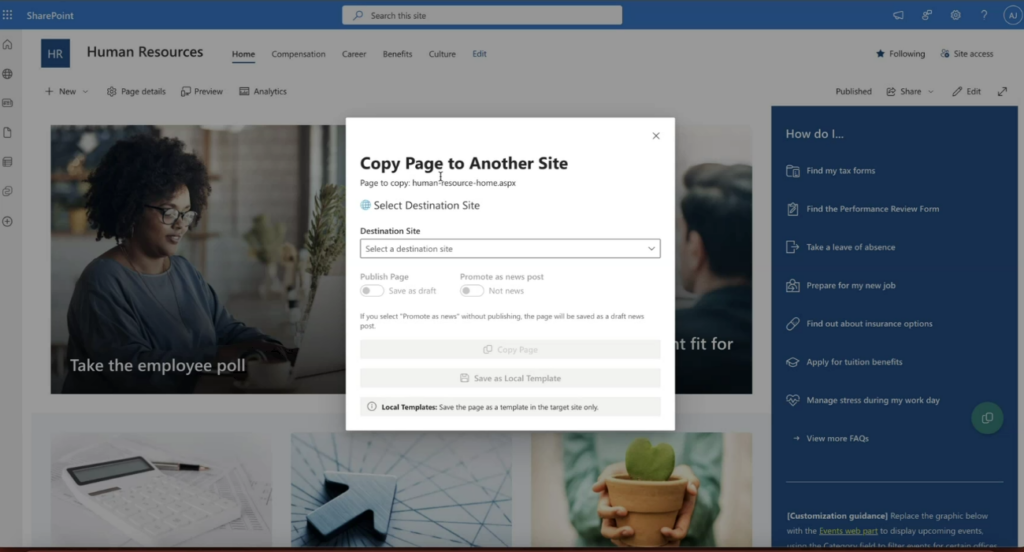Click the SharePoint brand text
Image resolution: width=1024 pixels, height=552 pixels.
(50, 15)
